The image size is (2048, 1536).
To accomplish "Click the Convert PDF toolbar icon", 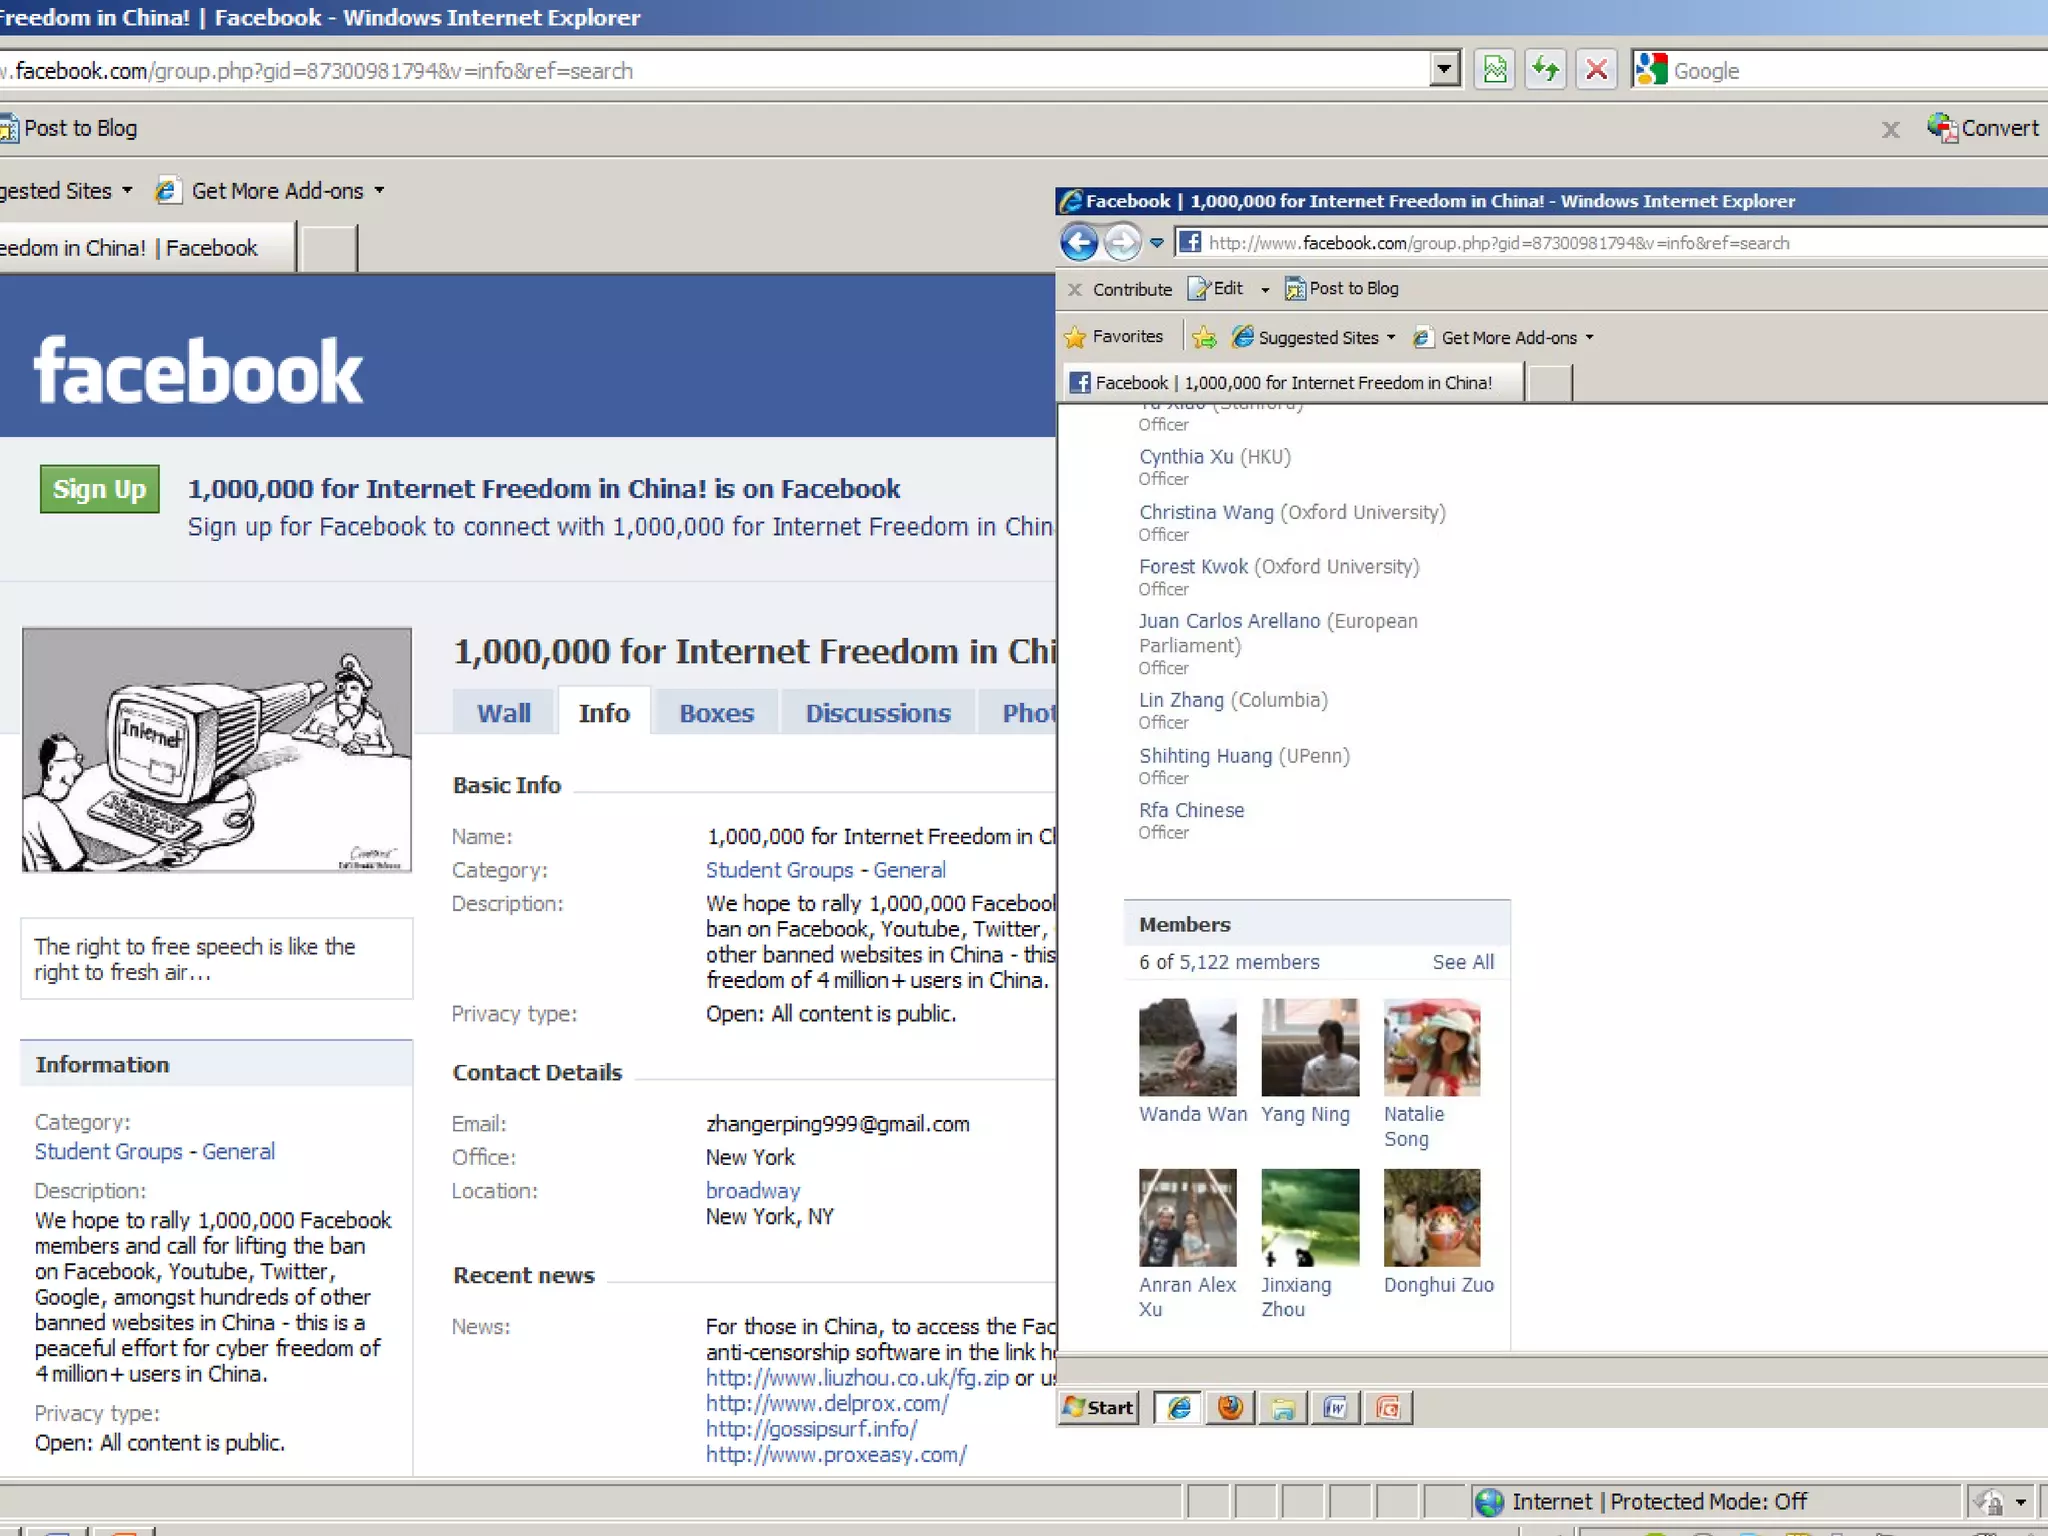I will (1982, 128).
